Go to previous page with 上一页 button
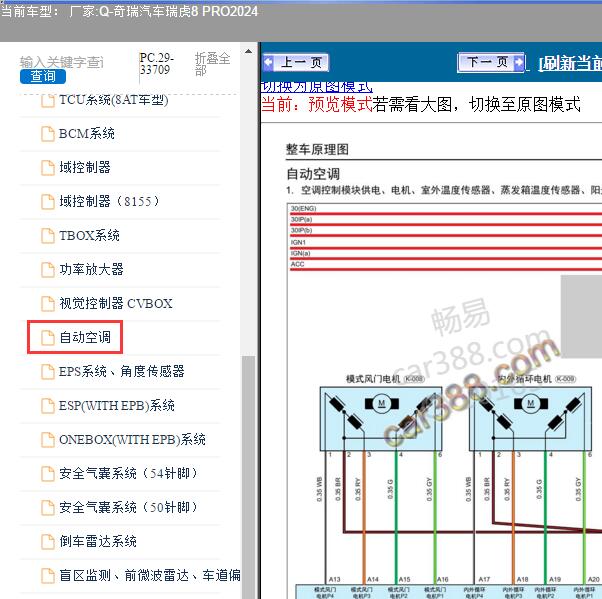The width and height of the screenshot is (602, 599). pos(296,62)
